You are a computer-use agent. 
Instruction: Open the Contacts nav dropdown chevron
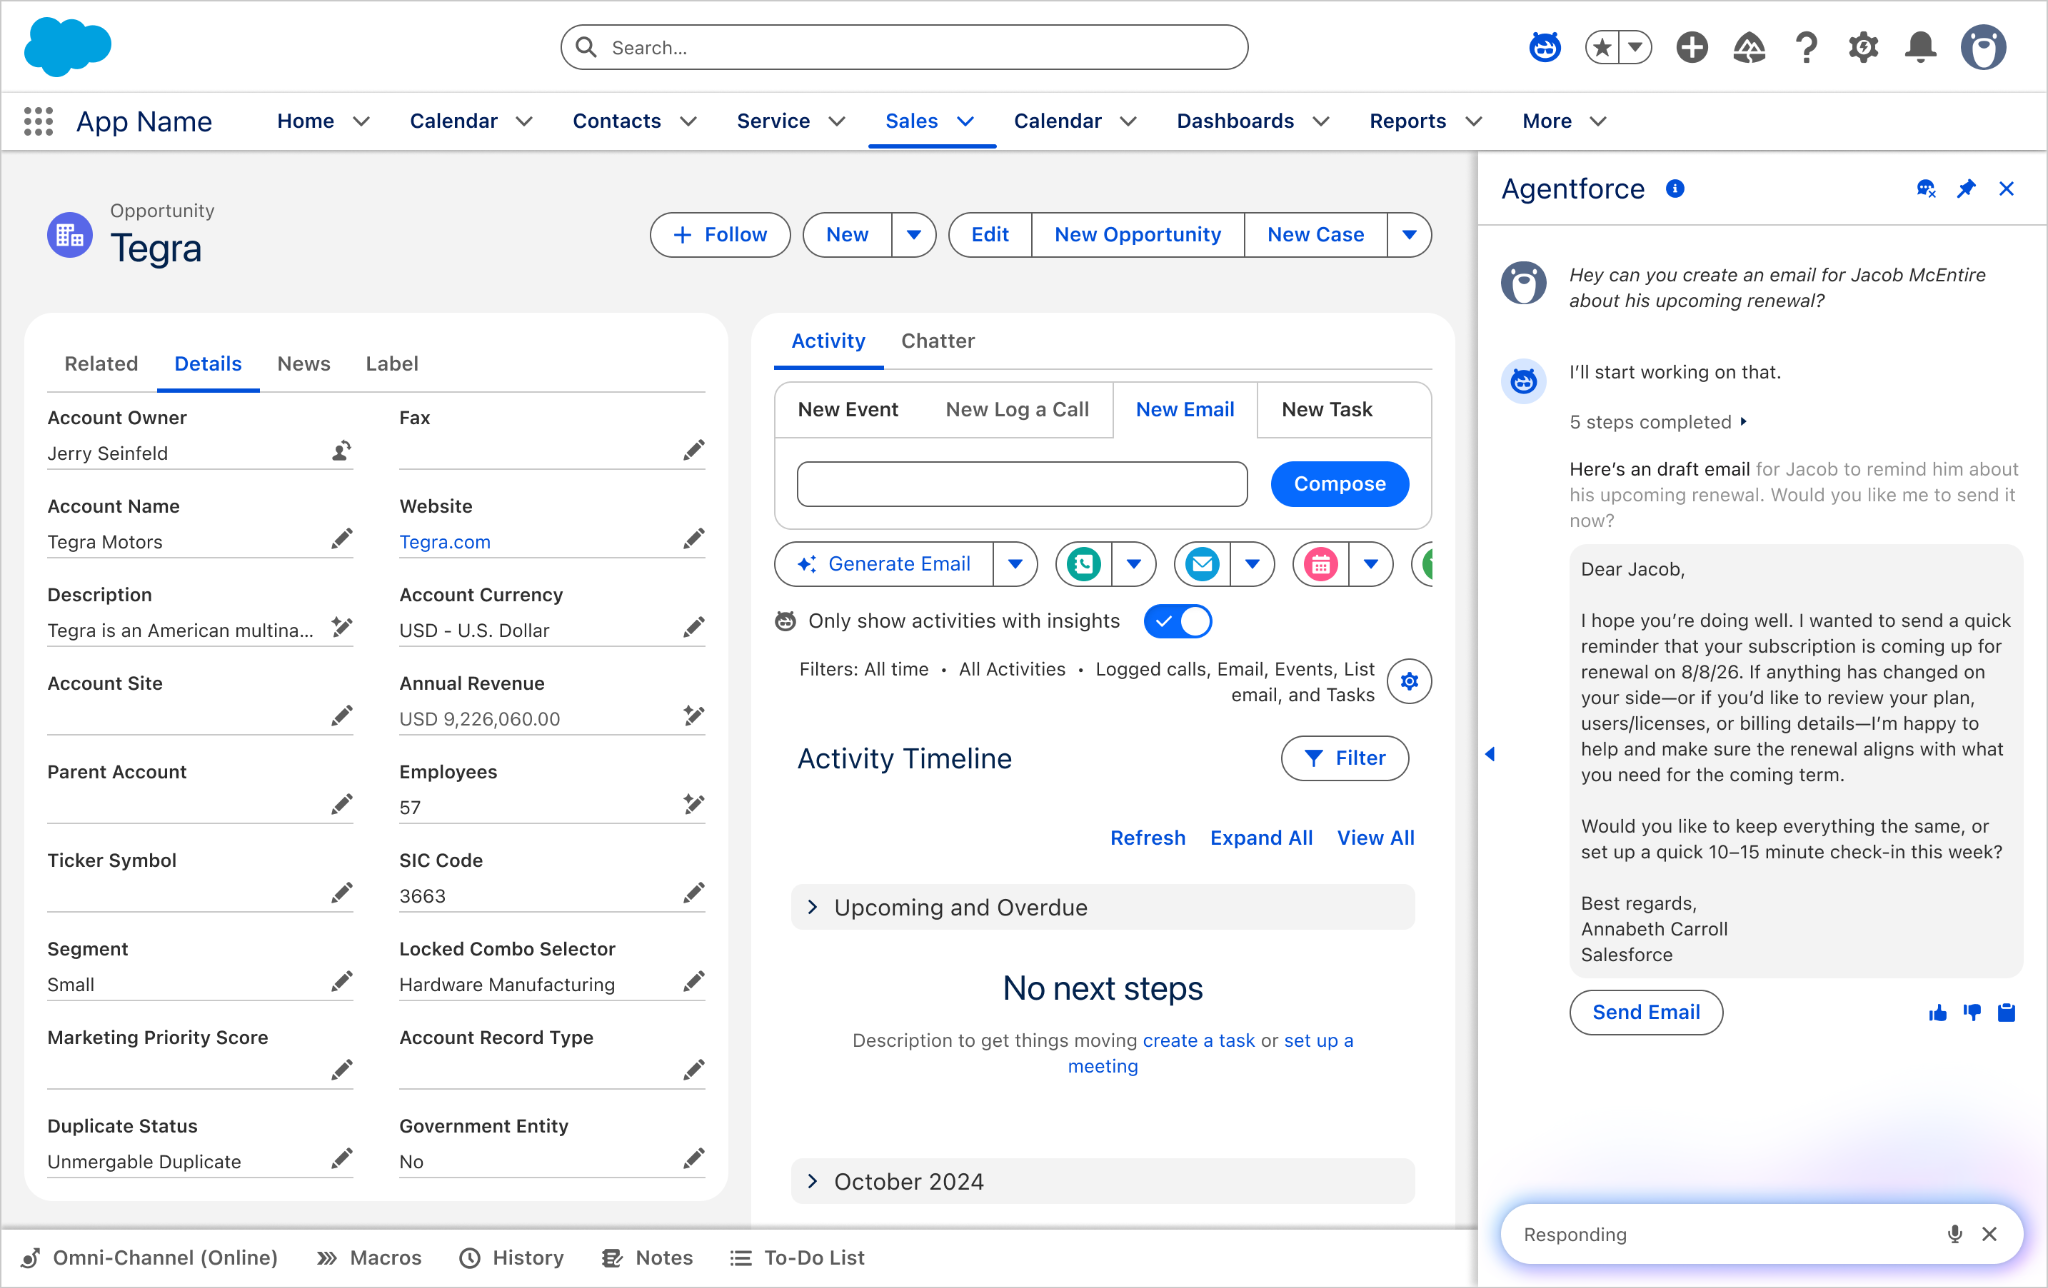click(688, 121)
